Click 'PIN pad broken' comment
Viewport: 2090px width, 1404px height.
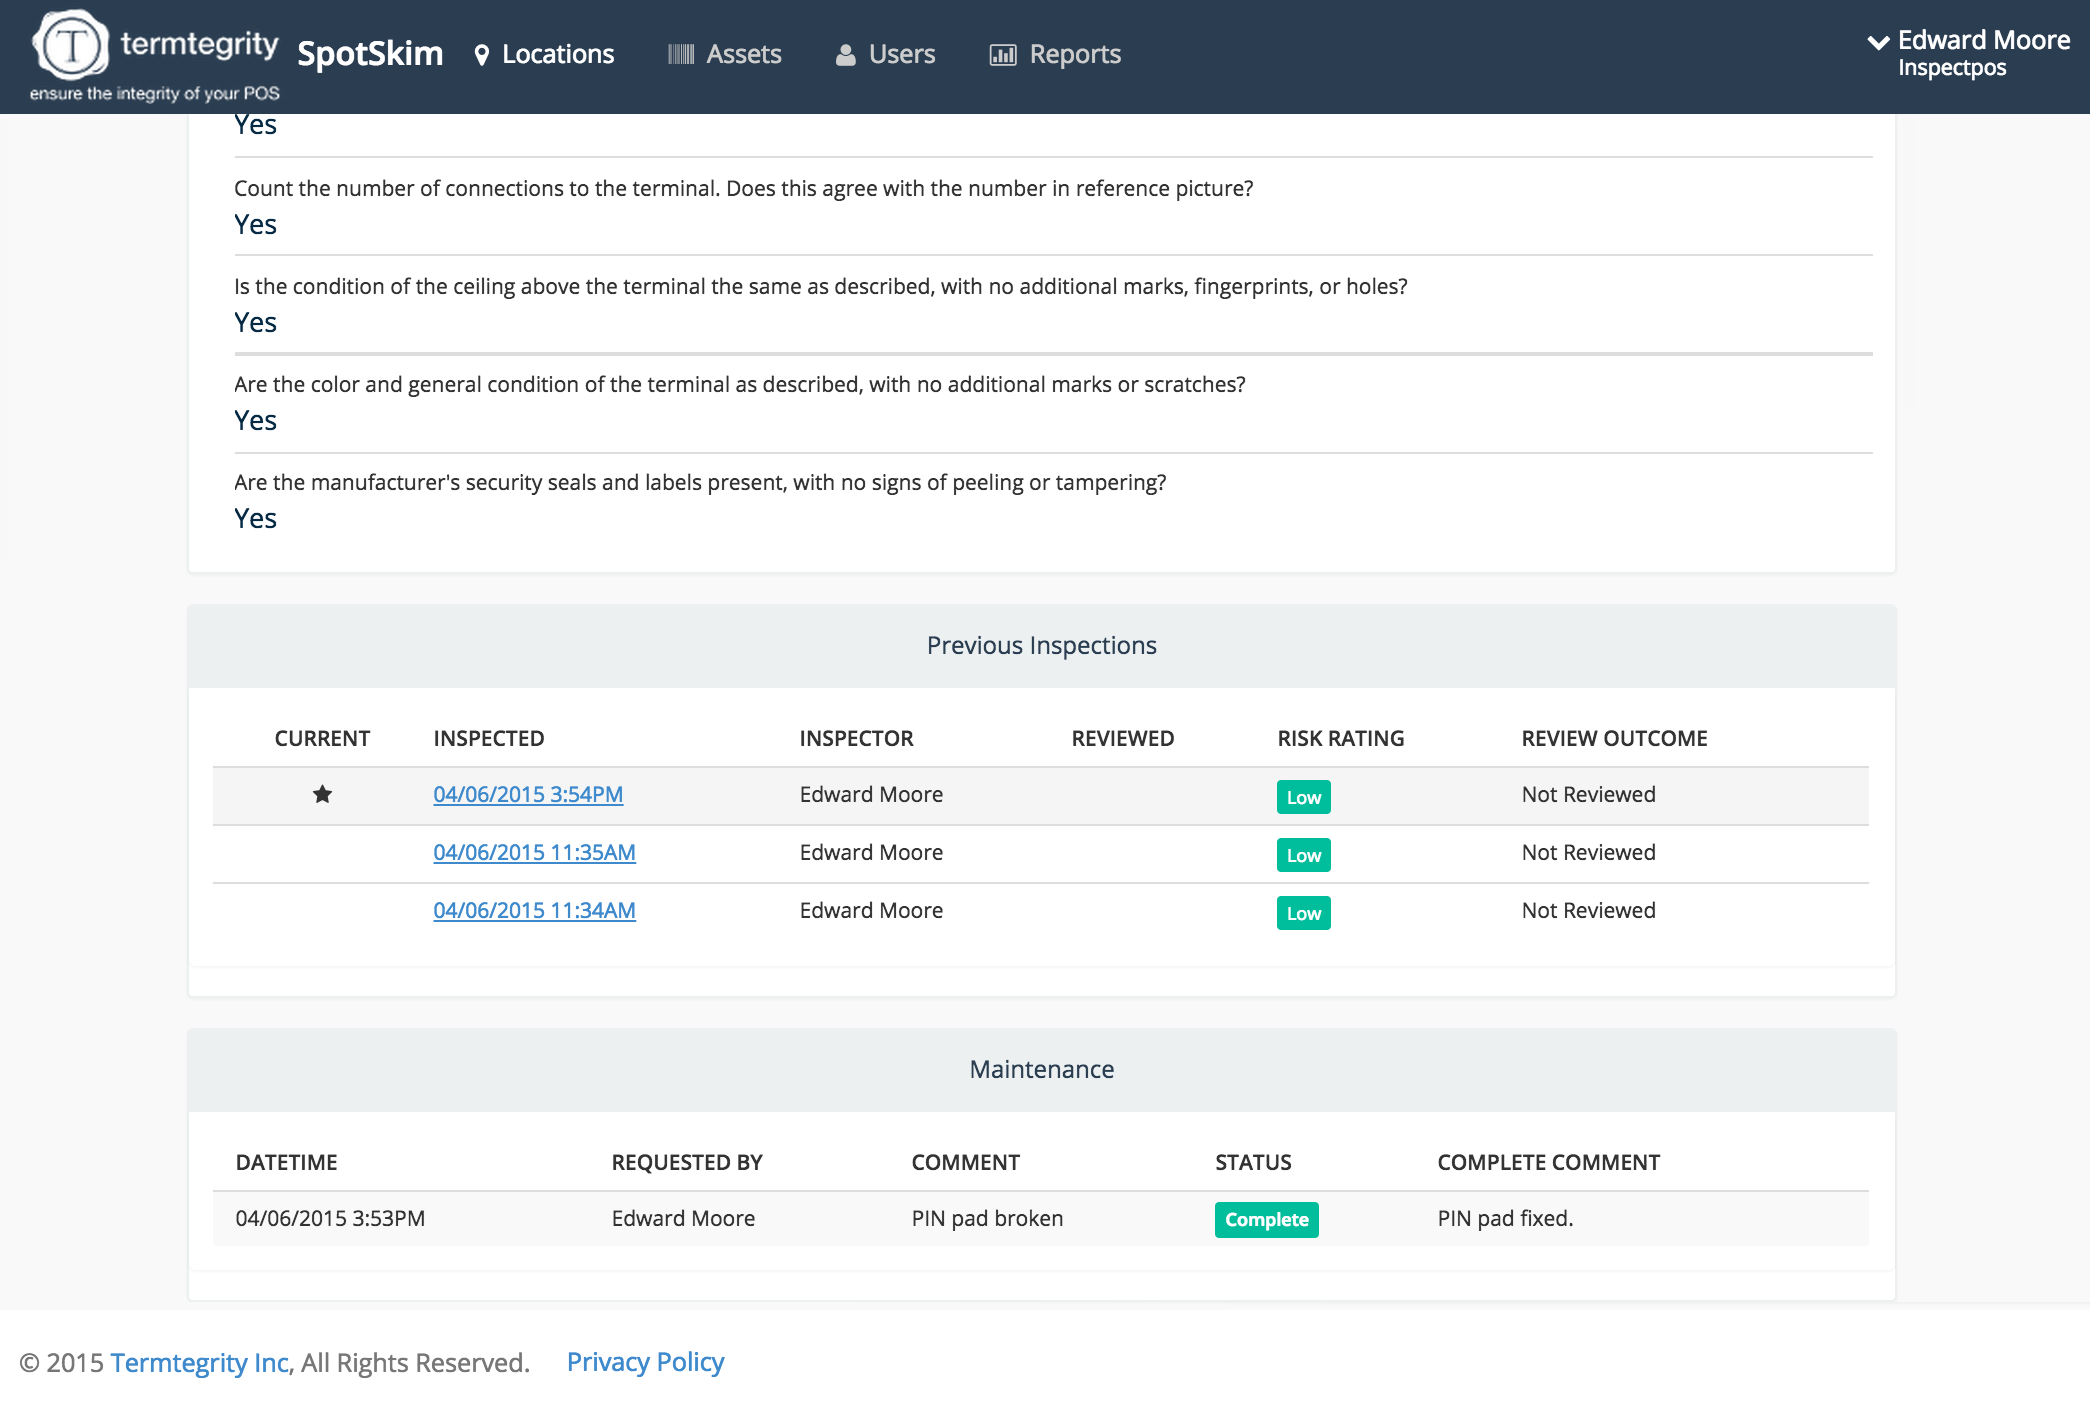987,1218
